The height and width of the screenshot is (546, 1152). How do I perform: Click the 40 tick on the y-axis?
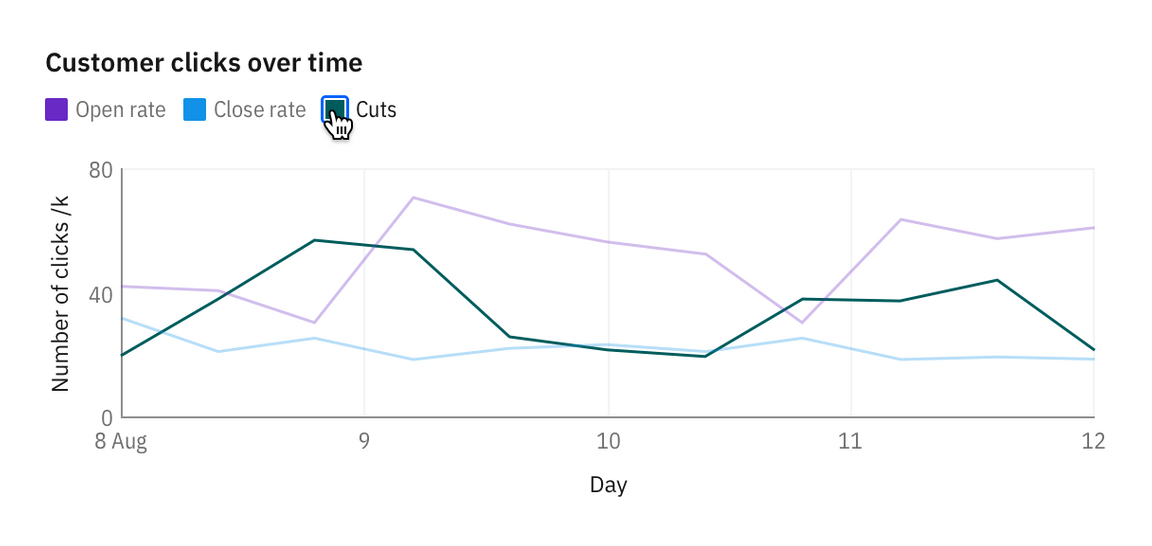pos(100,294)
